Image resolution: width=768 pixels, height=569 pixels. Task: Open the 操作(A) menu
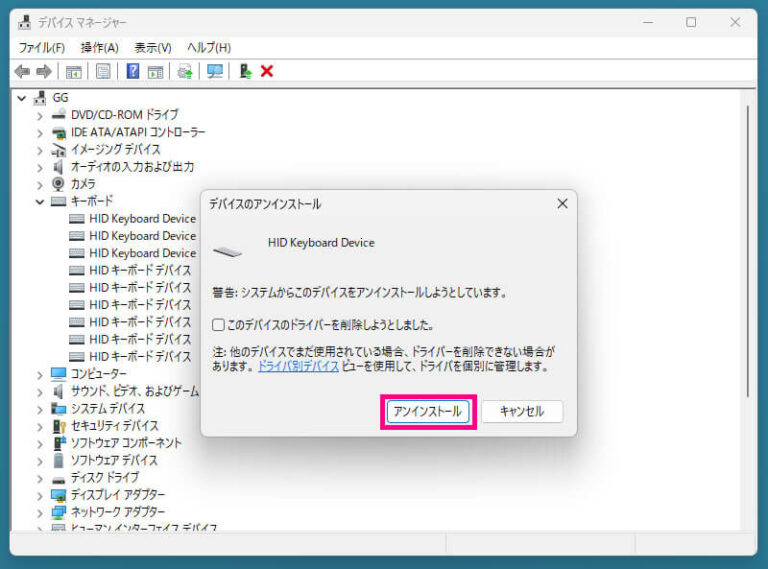point(100,47)
